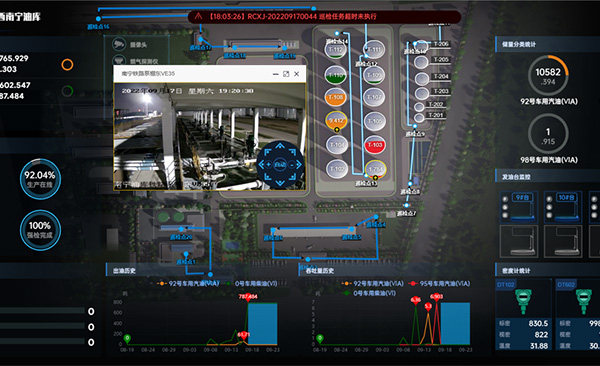600x366 pixels.
Task: Select the green T-110 tank
Action: click(x=336, y=75)
